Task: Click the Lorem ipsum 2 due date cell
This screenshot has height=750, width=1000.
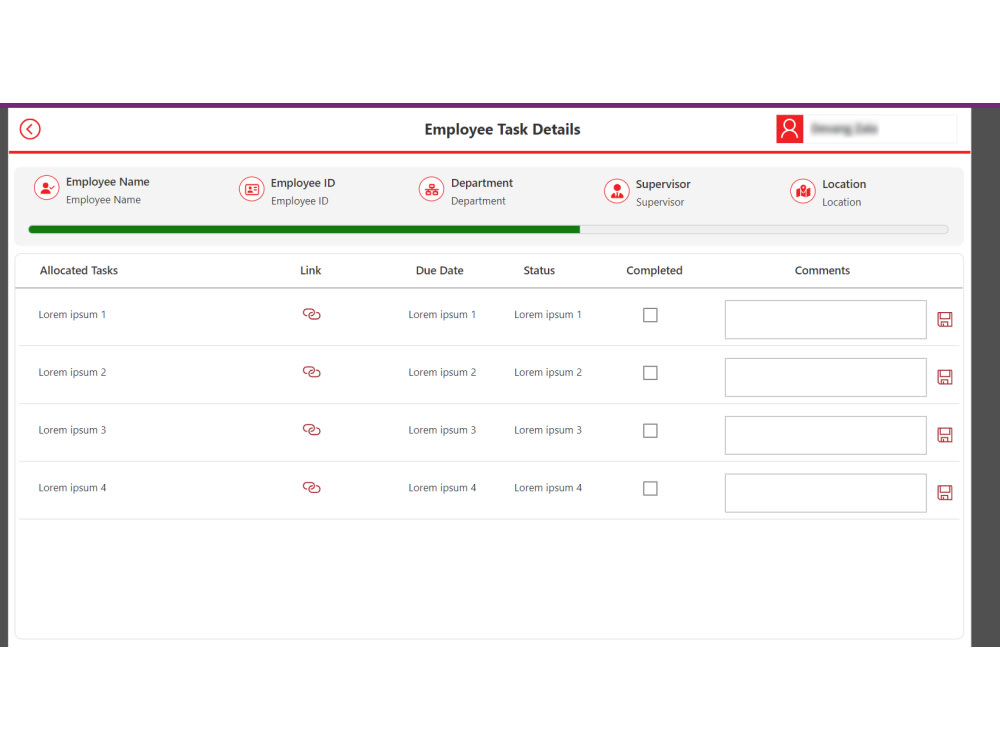Action: click(442, 372)
